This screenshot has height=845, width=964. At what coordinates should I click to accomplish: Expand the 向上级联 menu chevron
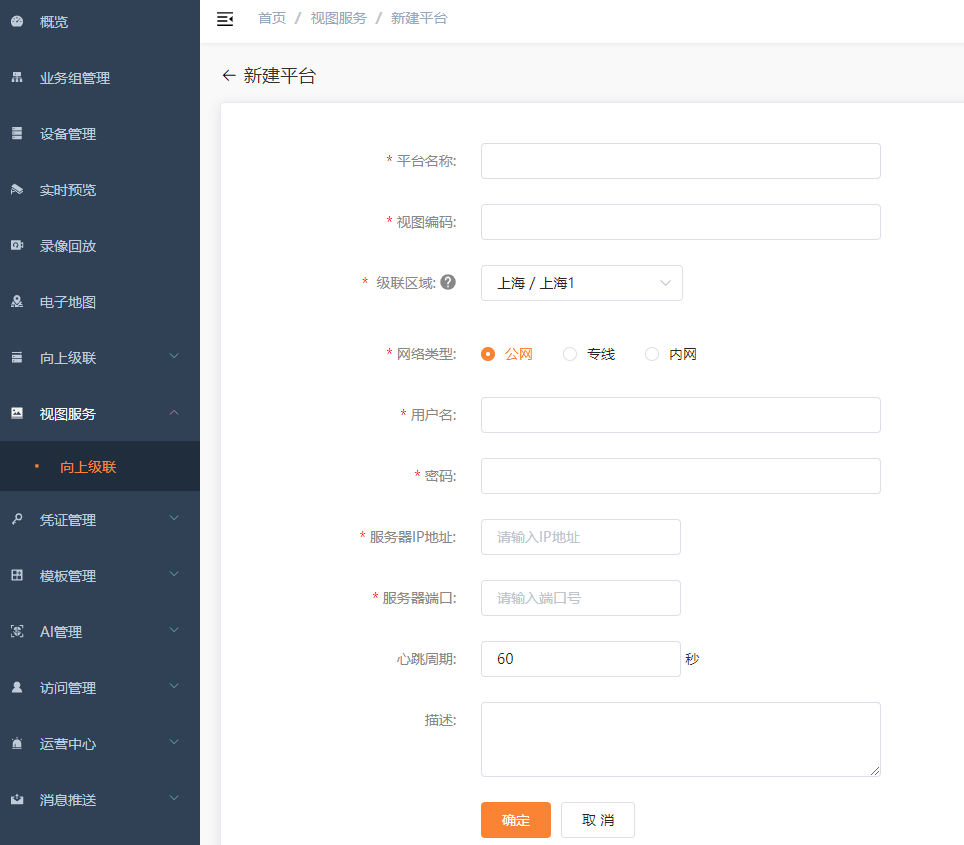point(174,356)
